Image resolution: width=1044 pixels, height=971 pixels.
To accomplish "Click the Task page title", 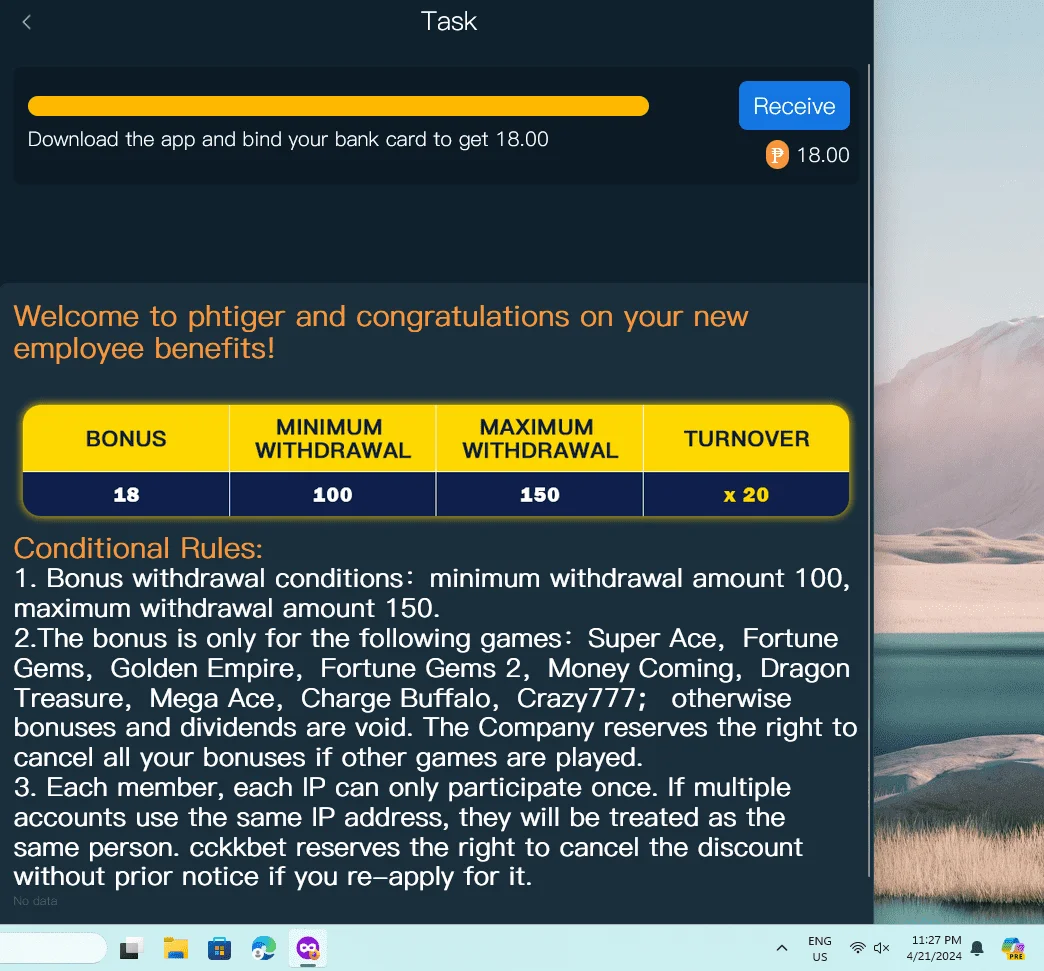I will coord(449,21).
